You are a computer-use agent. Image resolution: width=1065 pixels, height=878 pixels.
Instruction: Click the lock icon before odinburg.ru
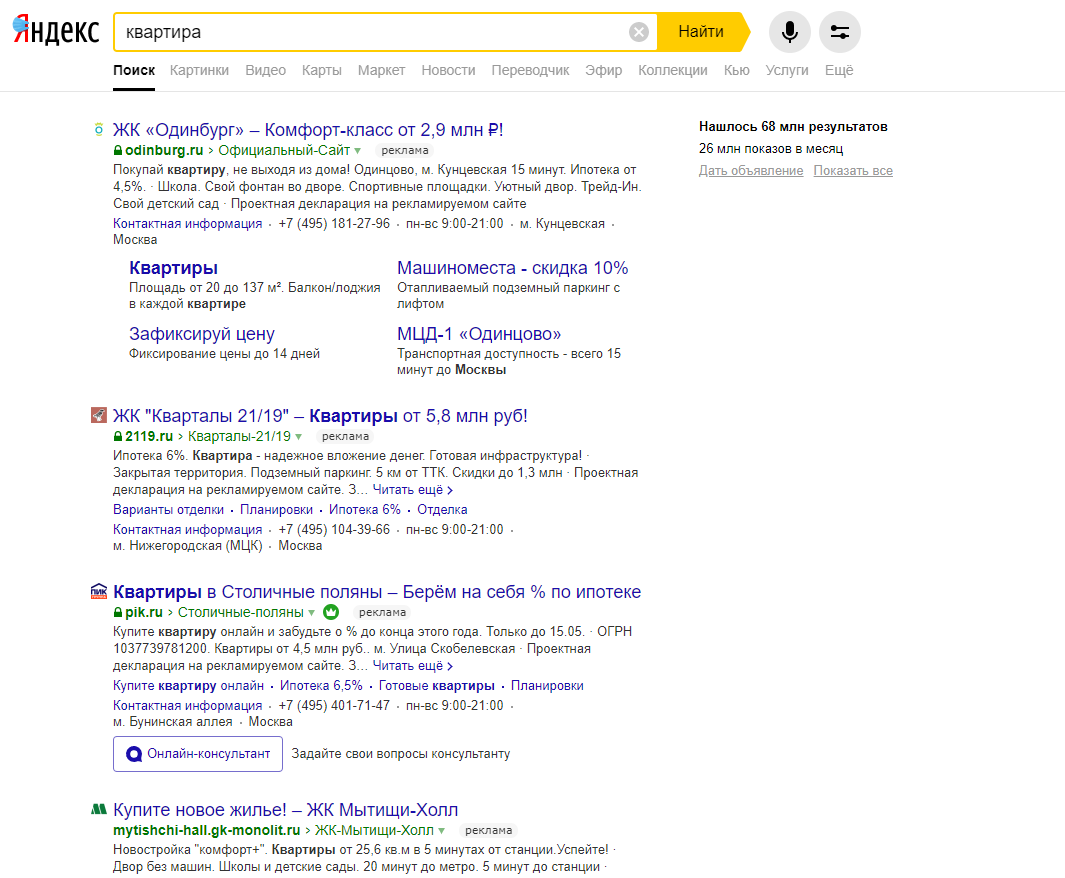click(x=118, y=150)
